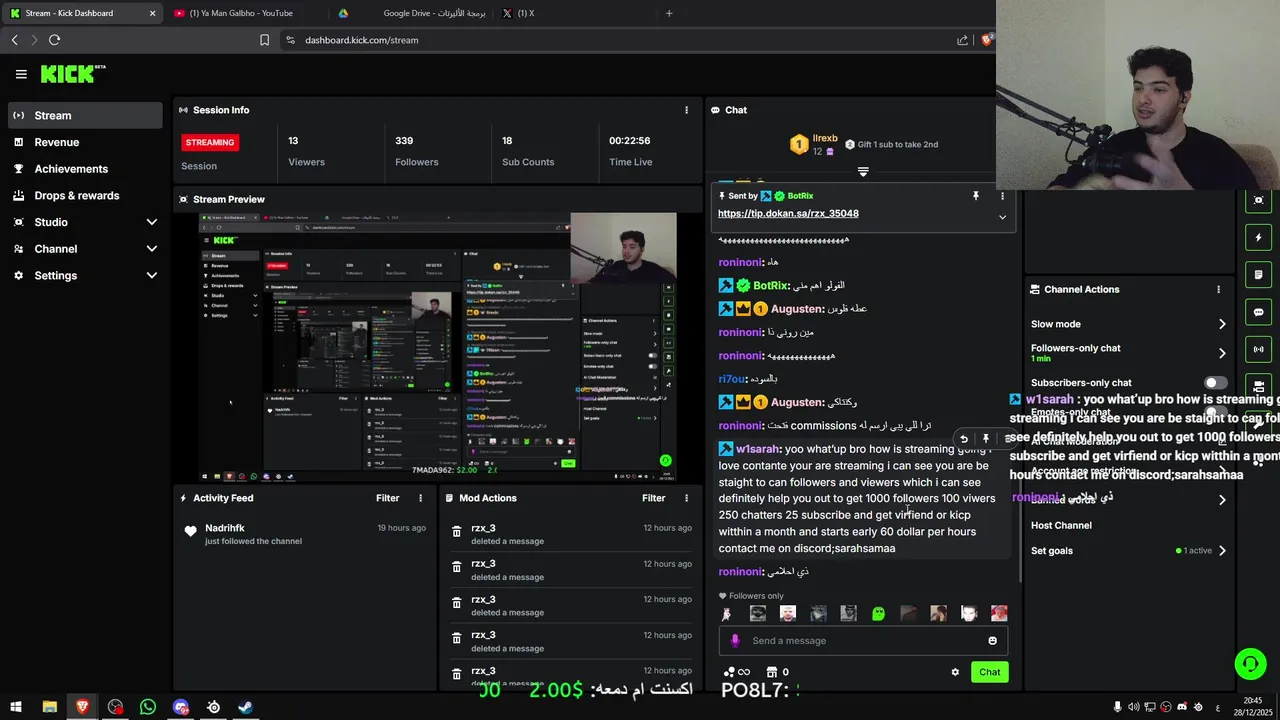Click the Brave shields icon
The width and height of the screenshot is (1280, 720).
pos(987,40)
